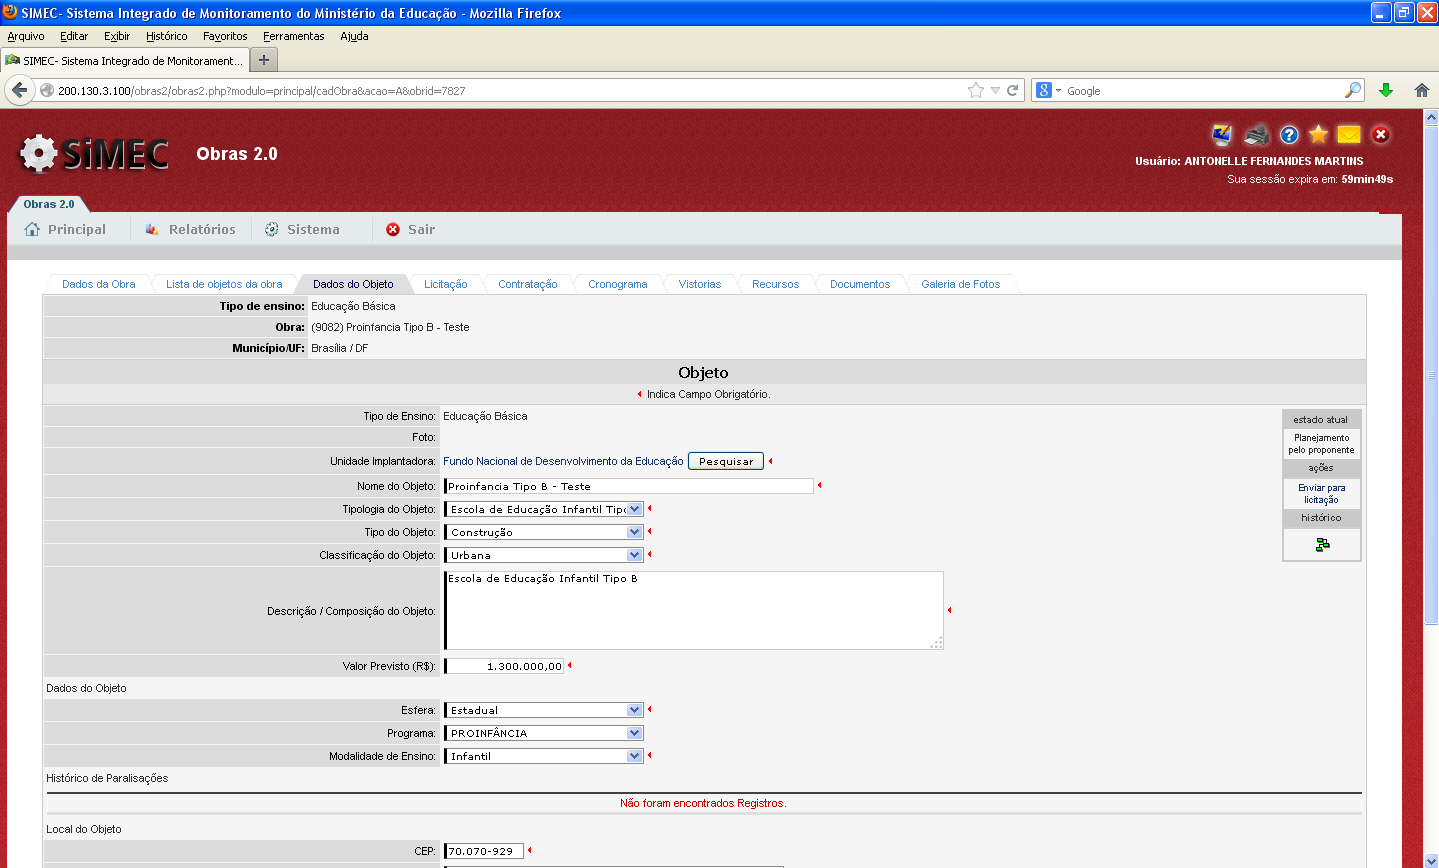Image resolution: width=1439 pixels, height=868 pixels.
Task: Click the favorites star icon in SIMEC header
Action: coord(1318,134)
